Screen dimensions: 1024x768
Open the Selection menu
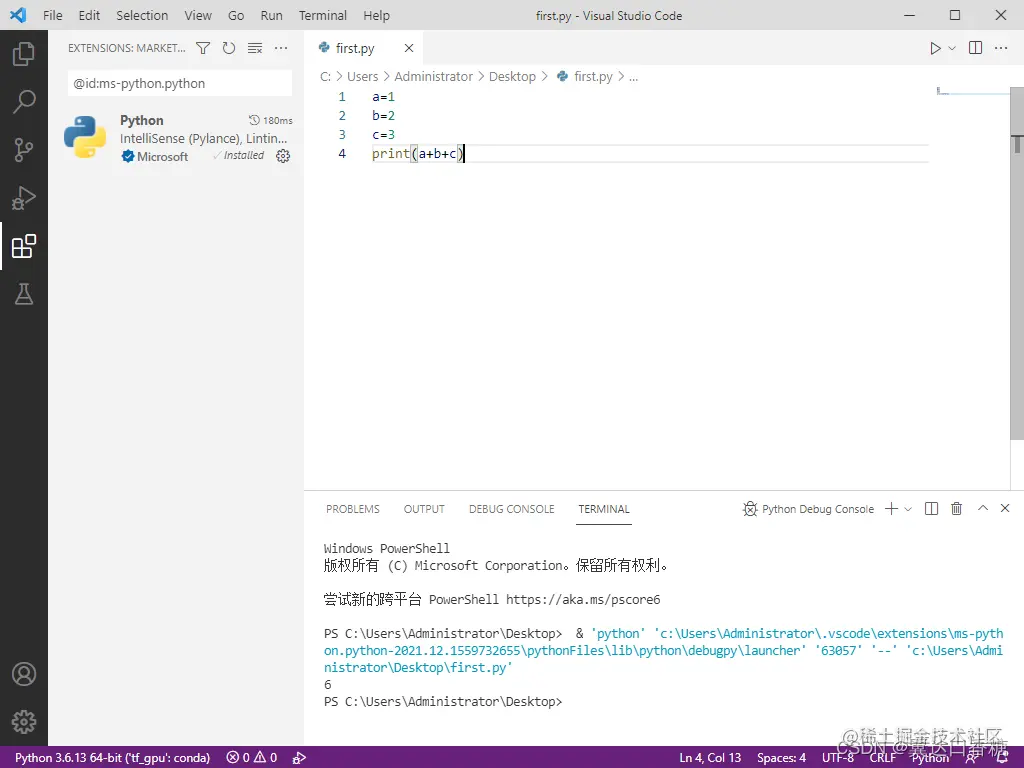[x=142, y=15]
